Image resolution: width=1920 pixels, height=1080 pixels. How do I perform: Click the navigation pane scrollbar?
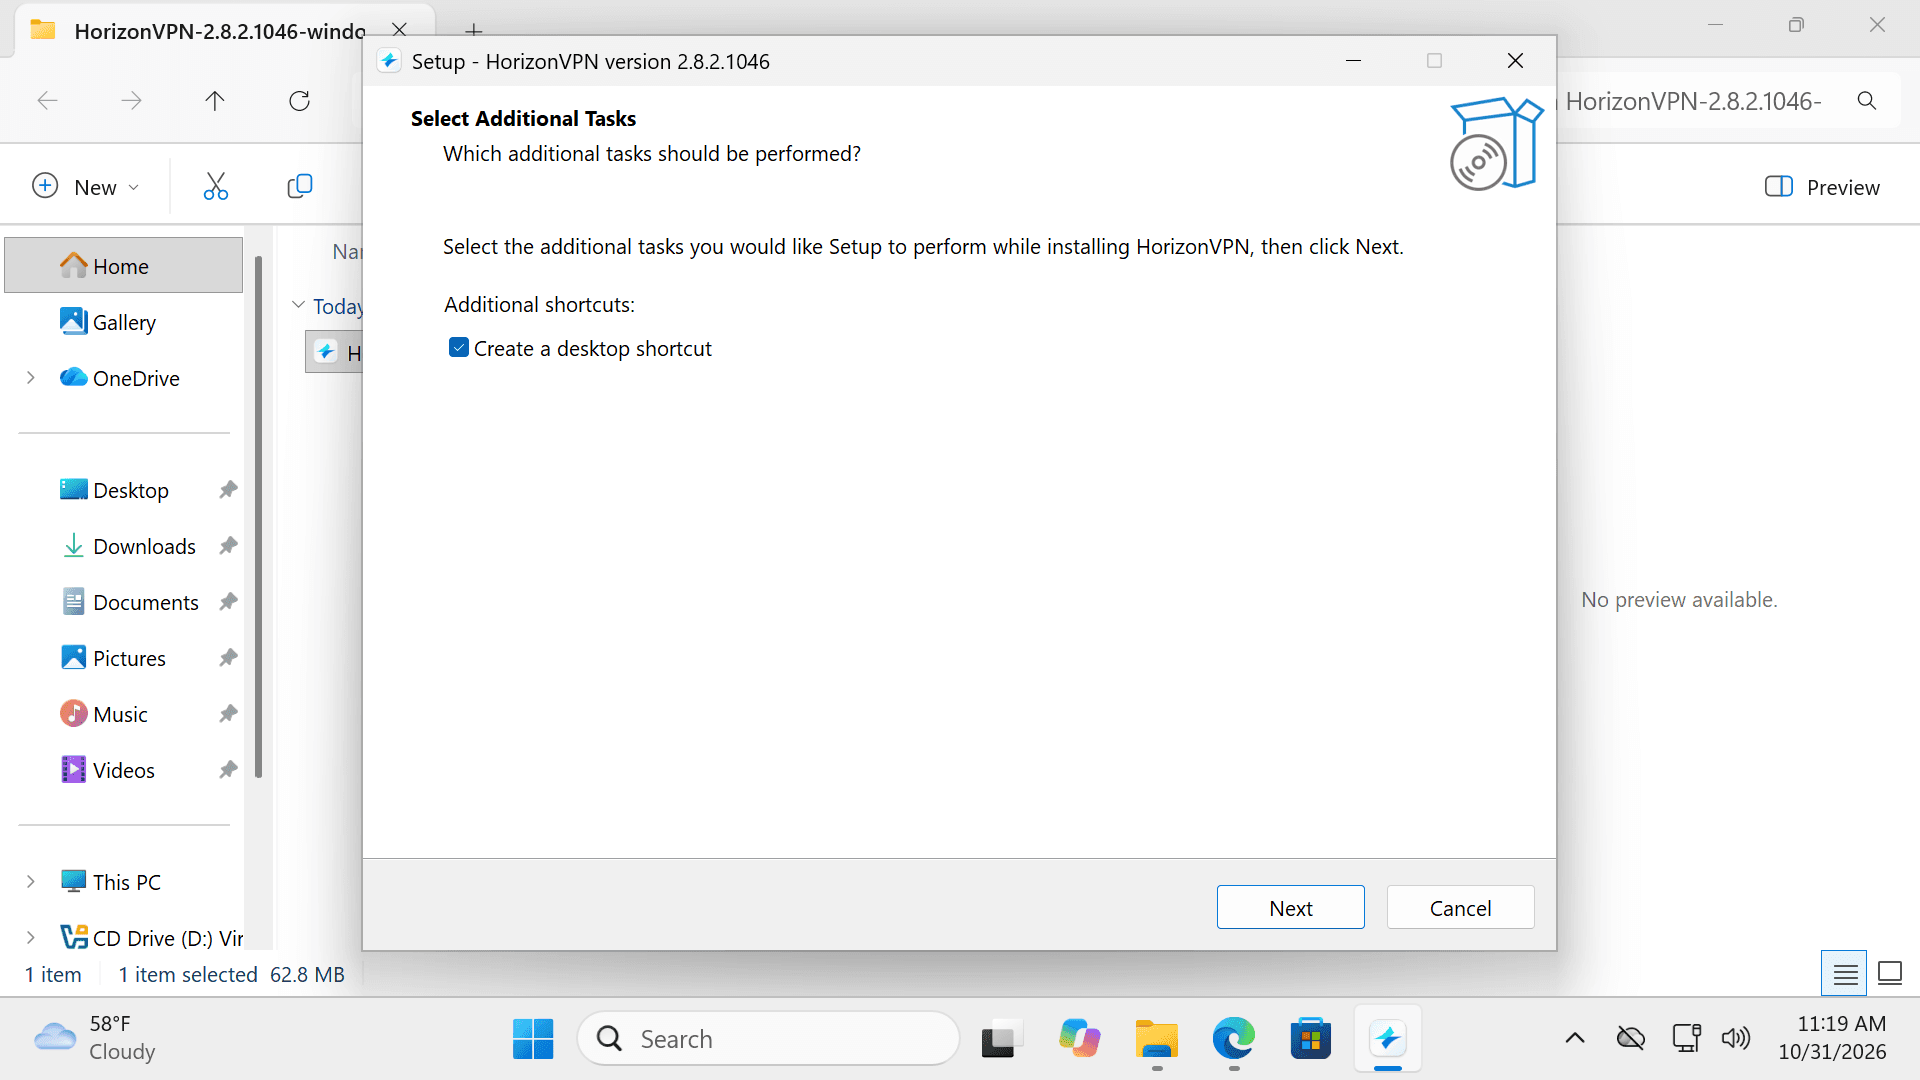click(x=258, y=517)
